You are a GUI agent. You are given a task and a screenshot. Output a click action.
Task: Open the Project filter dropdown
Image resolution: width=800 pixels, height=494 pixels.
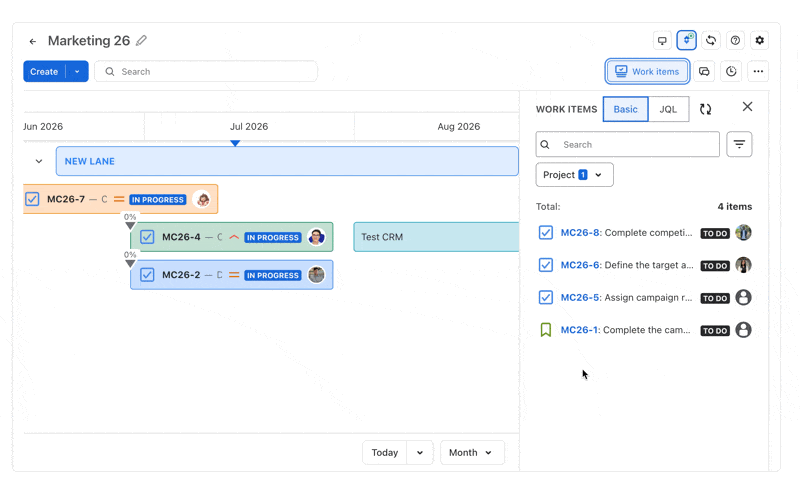574,175
